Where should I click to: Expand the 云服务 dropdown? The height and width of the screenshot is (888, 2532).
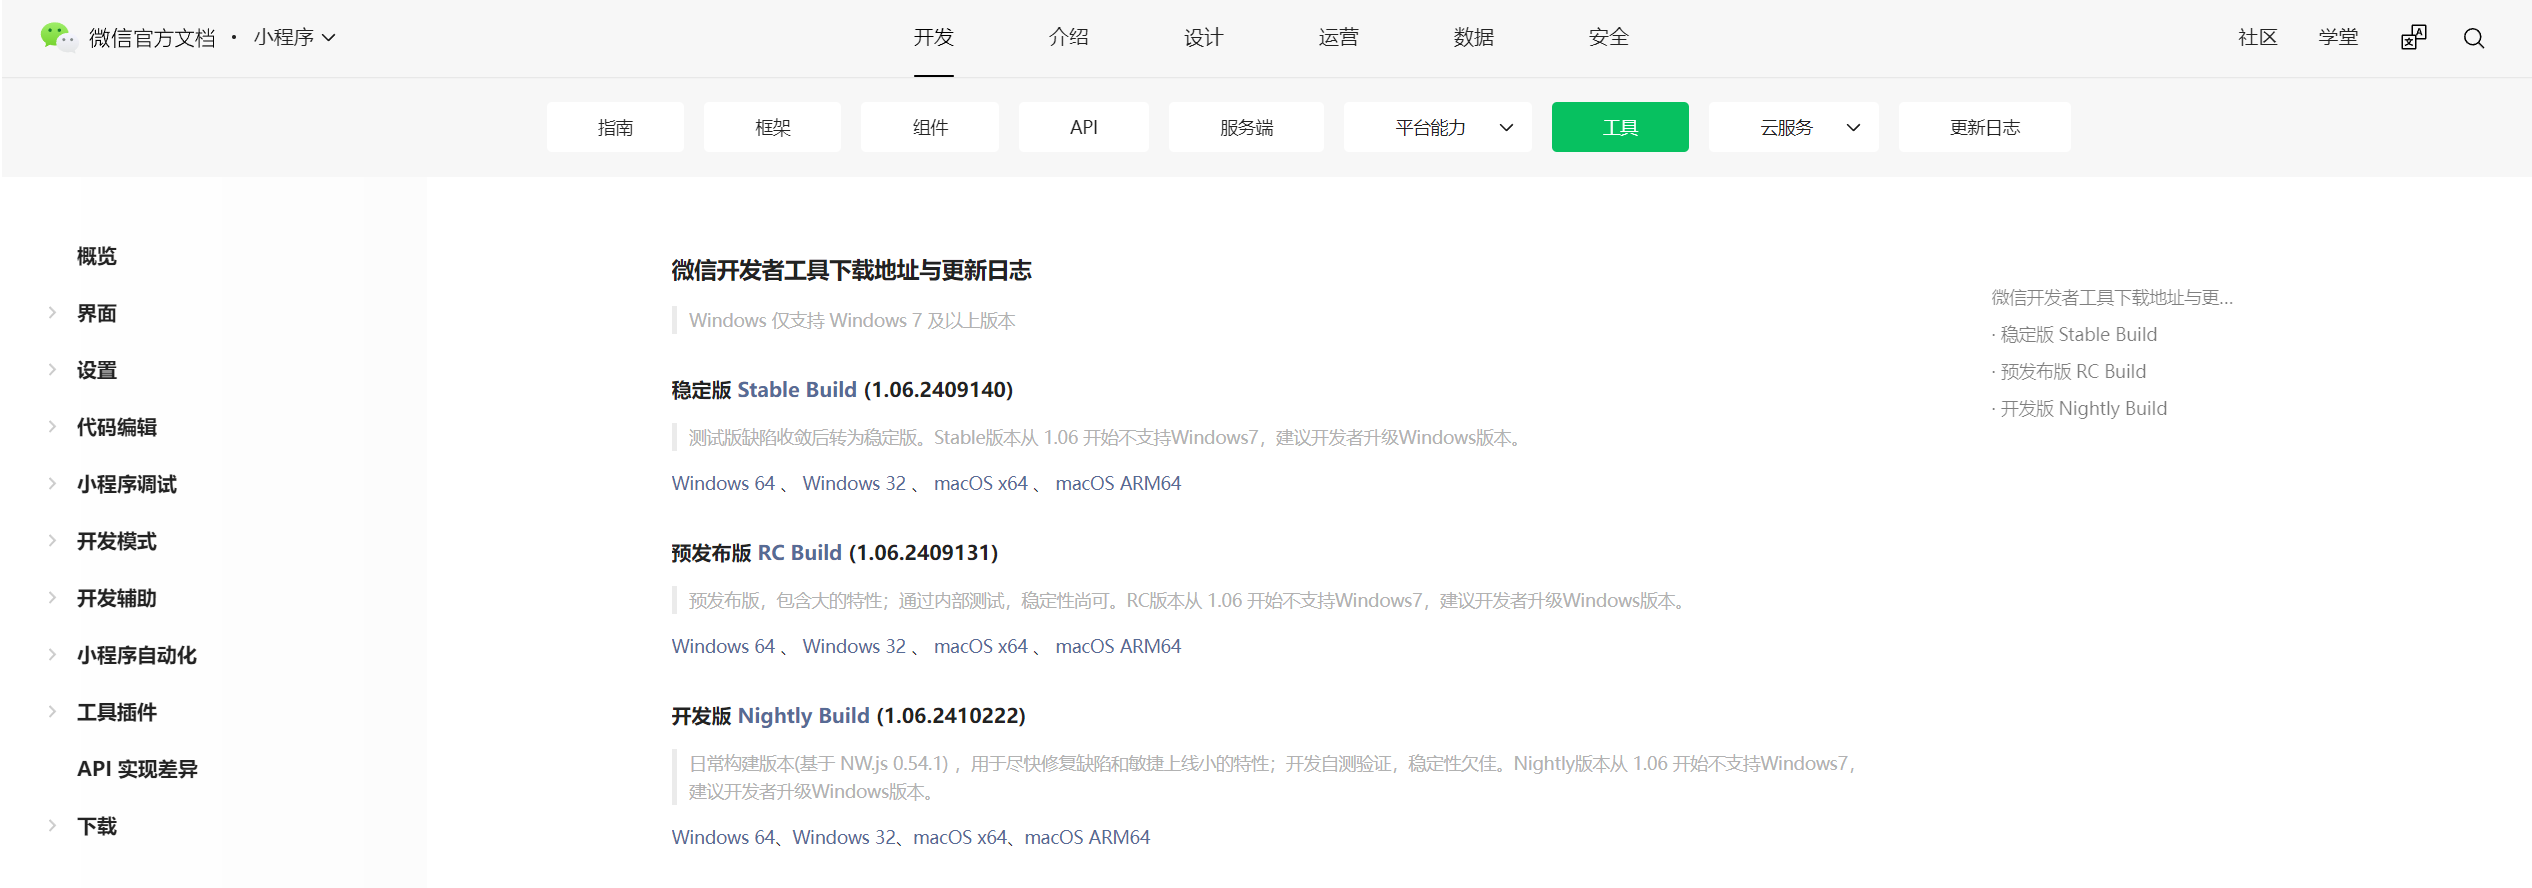[x=1794, y=127]
